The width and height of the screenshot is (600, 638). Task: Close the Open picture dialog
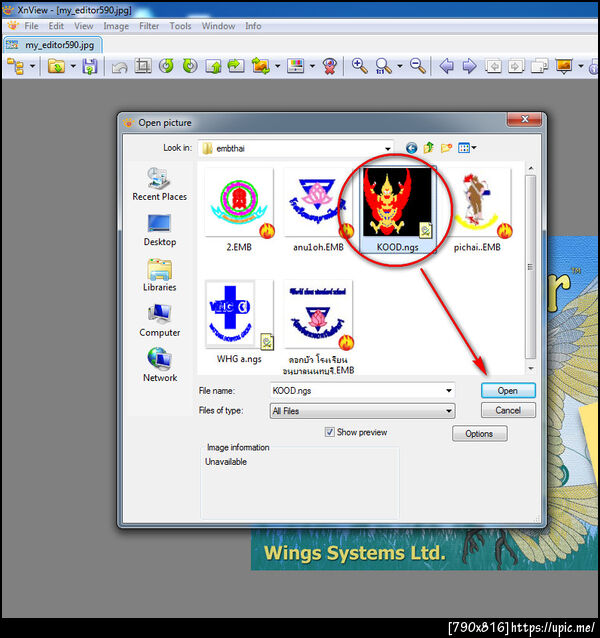click(524, 119)
